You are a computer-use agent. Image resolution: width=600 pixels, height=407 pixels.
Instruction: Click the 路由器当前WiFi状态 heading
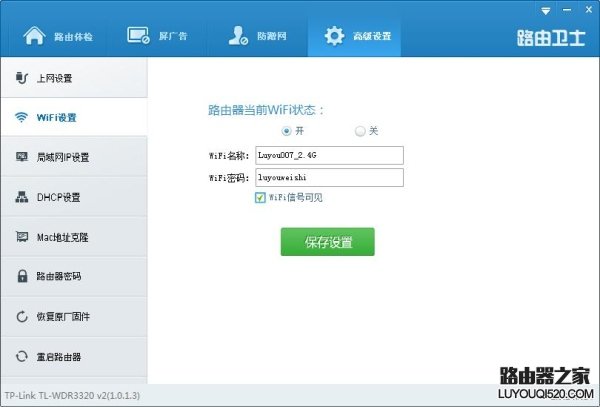(266, 110)
